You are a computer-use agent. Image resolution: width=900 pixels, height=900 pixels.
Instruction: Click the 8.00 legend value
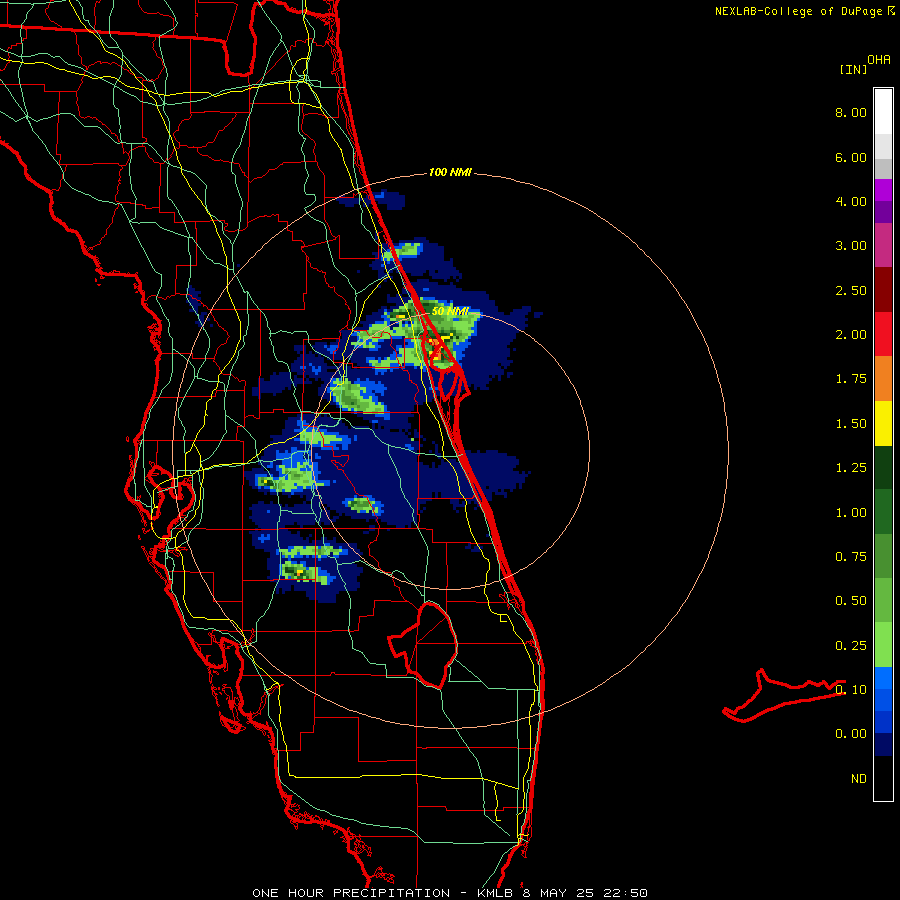[851, 112]
